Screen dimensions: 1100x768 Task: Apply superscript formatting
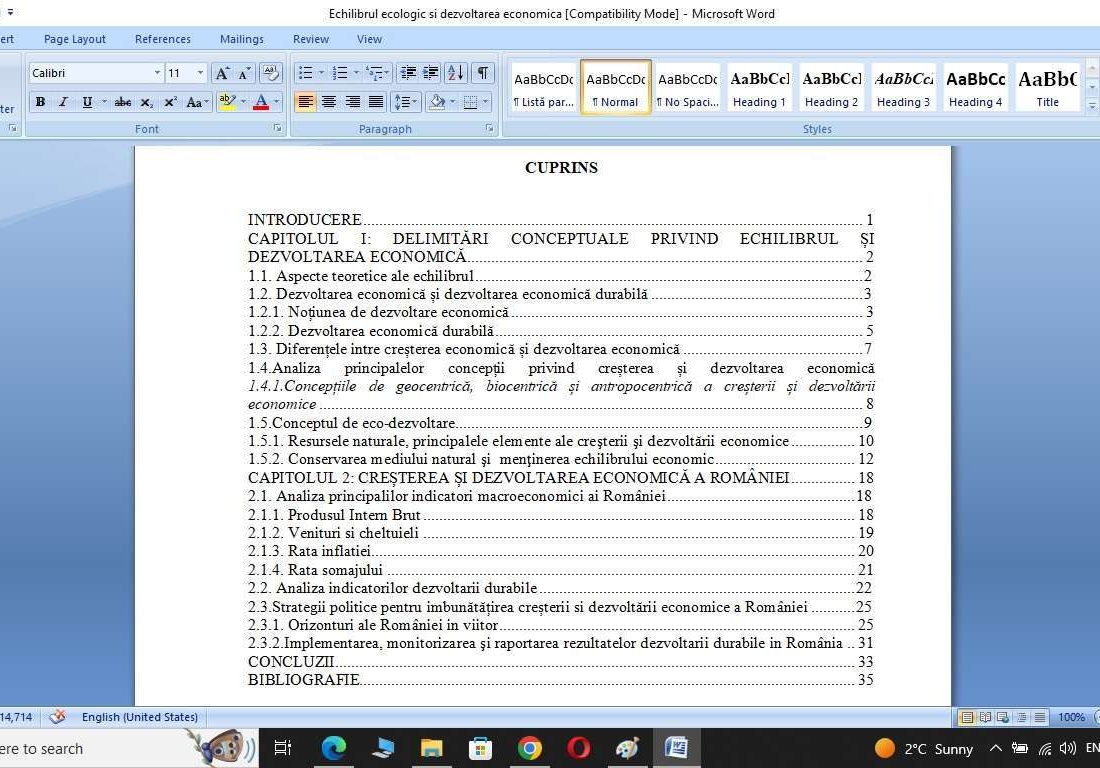[169, 101]
